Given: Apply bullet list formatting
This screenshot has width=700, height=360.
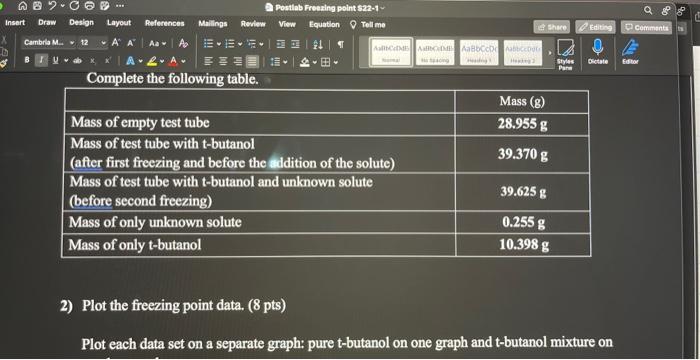Looking at the screenshot, I should click(208, 44).
